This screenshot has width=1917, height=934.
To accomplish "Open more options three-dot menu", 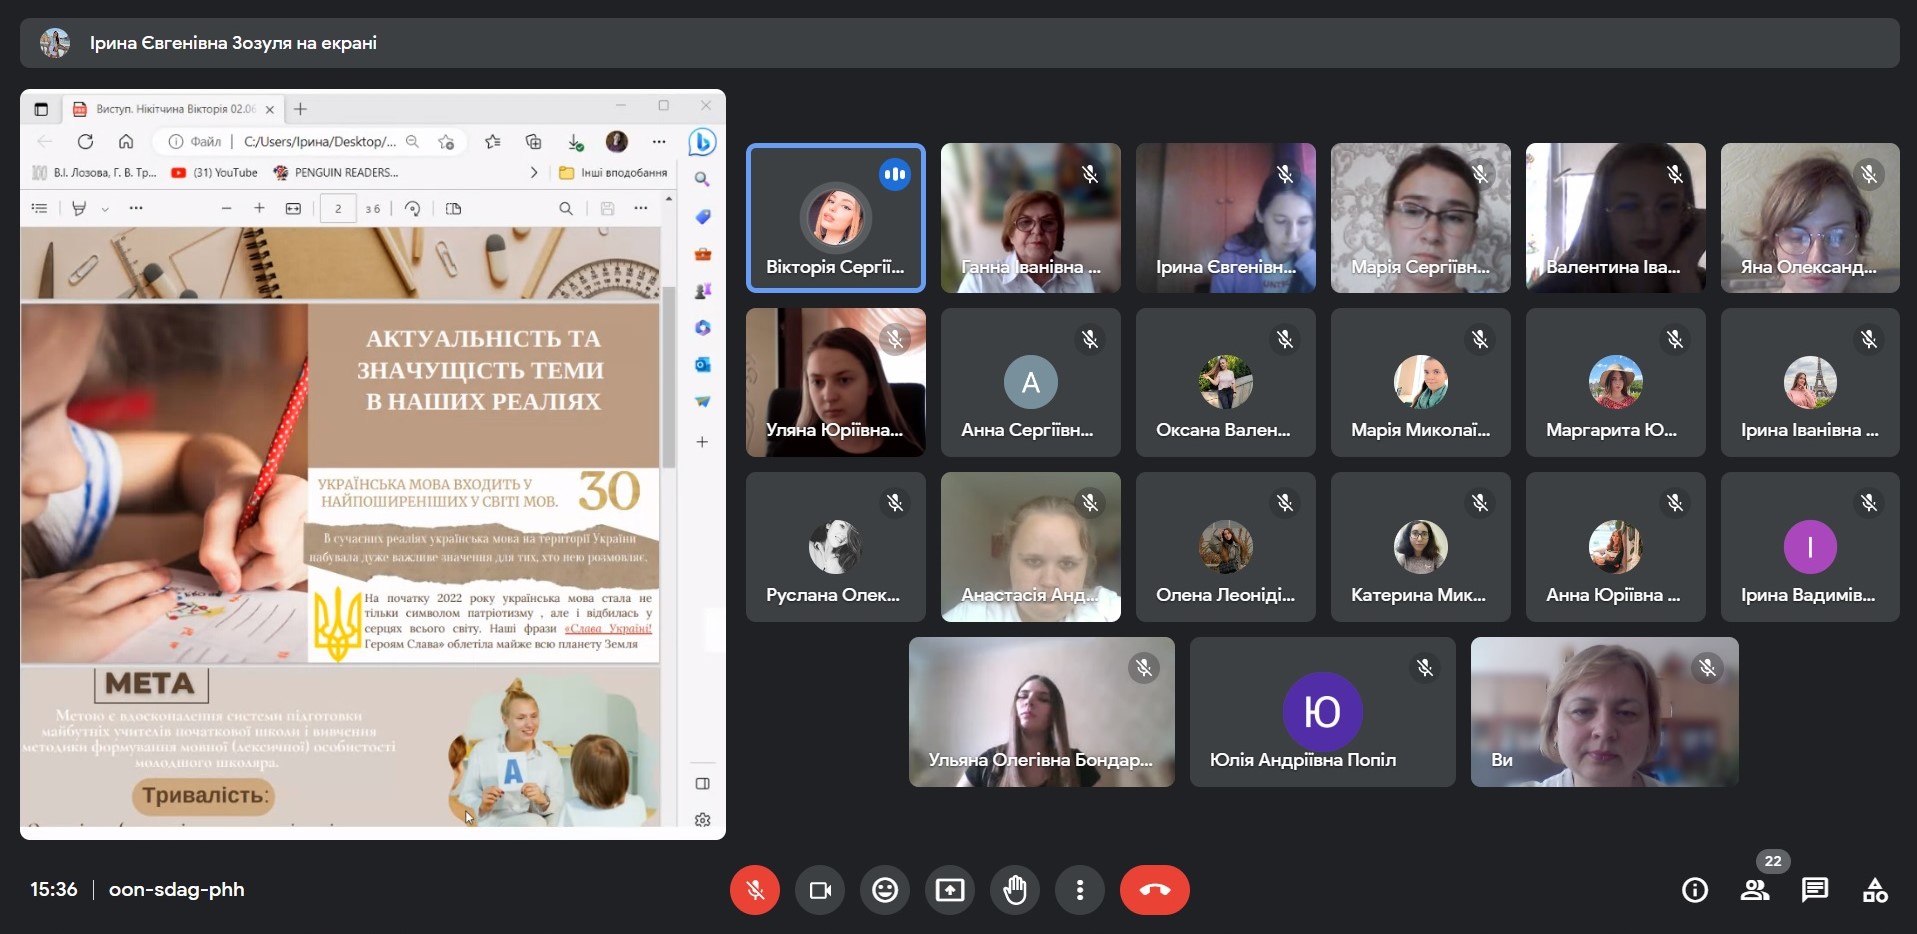I will click(1080, 890).
